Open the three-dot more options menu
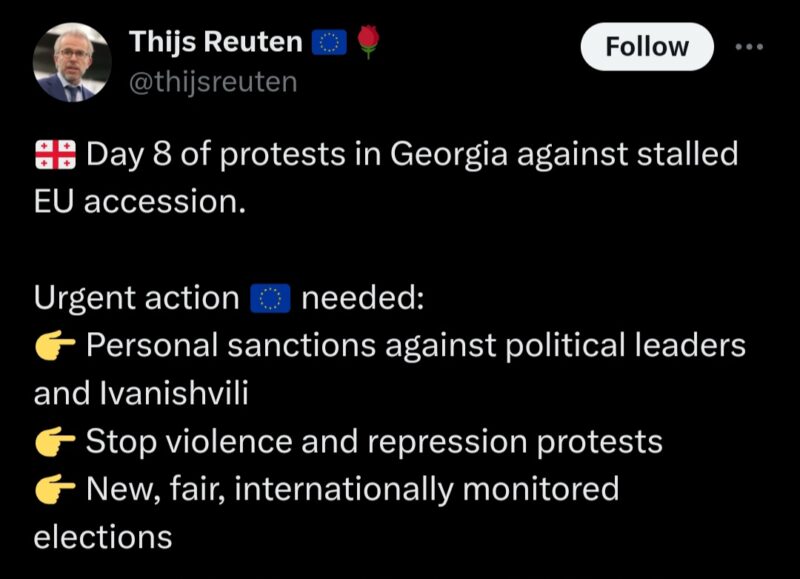Image resolution: width=800 pixels, height=579 pixels. click(748, 47)
